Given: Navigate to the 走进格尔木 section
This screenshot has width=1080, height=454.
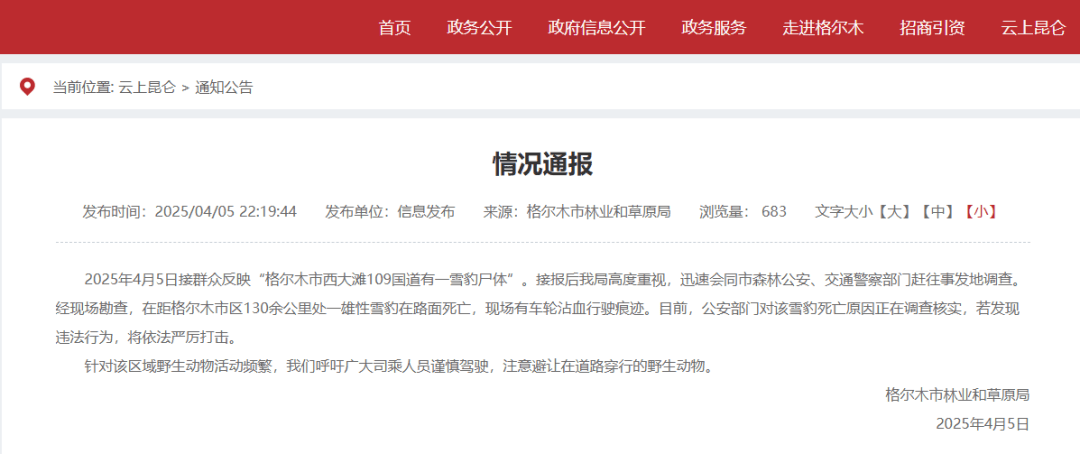Looking at the screenshot, I should pos(822,28).
